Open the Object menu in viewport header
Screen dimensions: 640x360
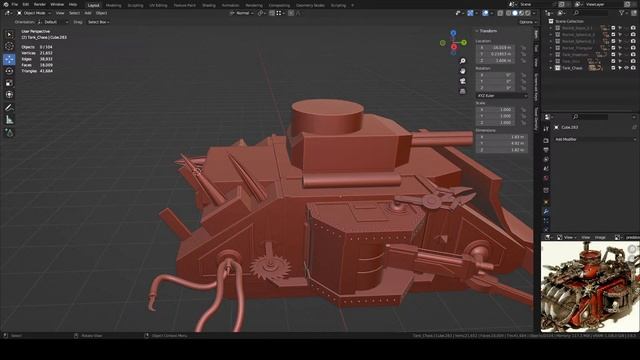pyautogui.click(x=101, y=13)
